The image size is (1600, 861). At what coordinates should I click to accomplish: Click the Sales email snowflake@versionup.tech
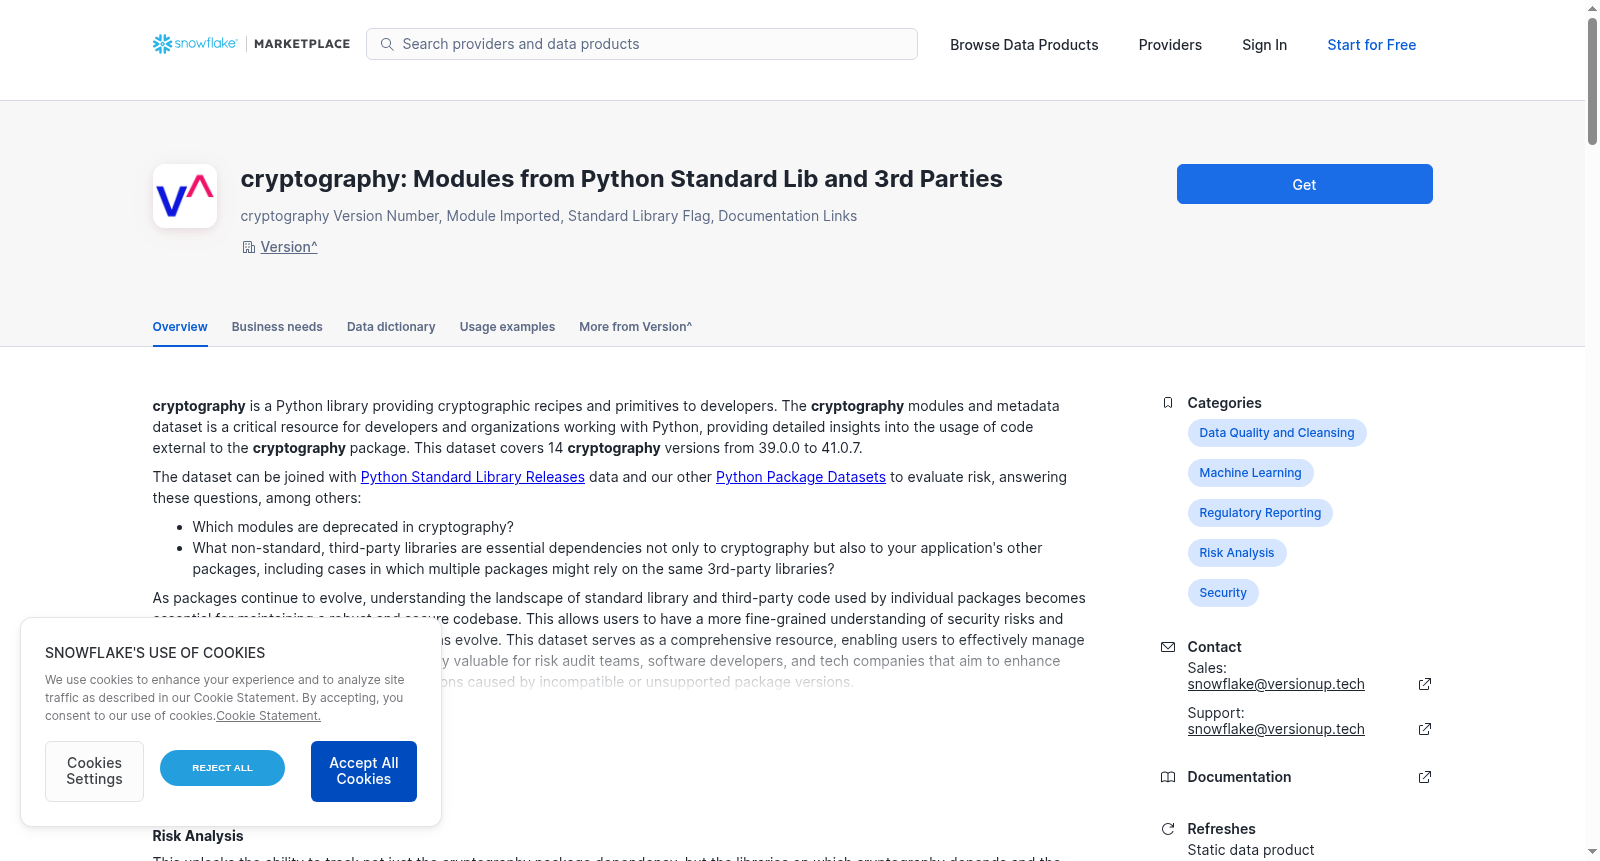click(1276, 684)
